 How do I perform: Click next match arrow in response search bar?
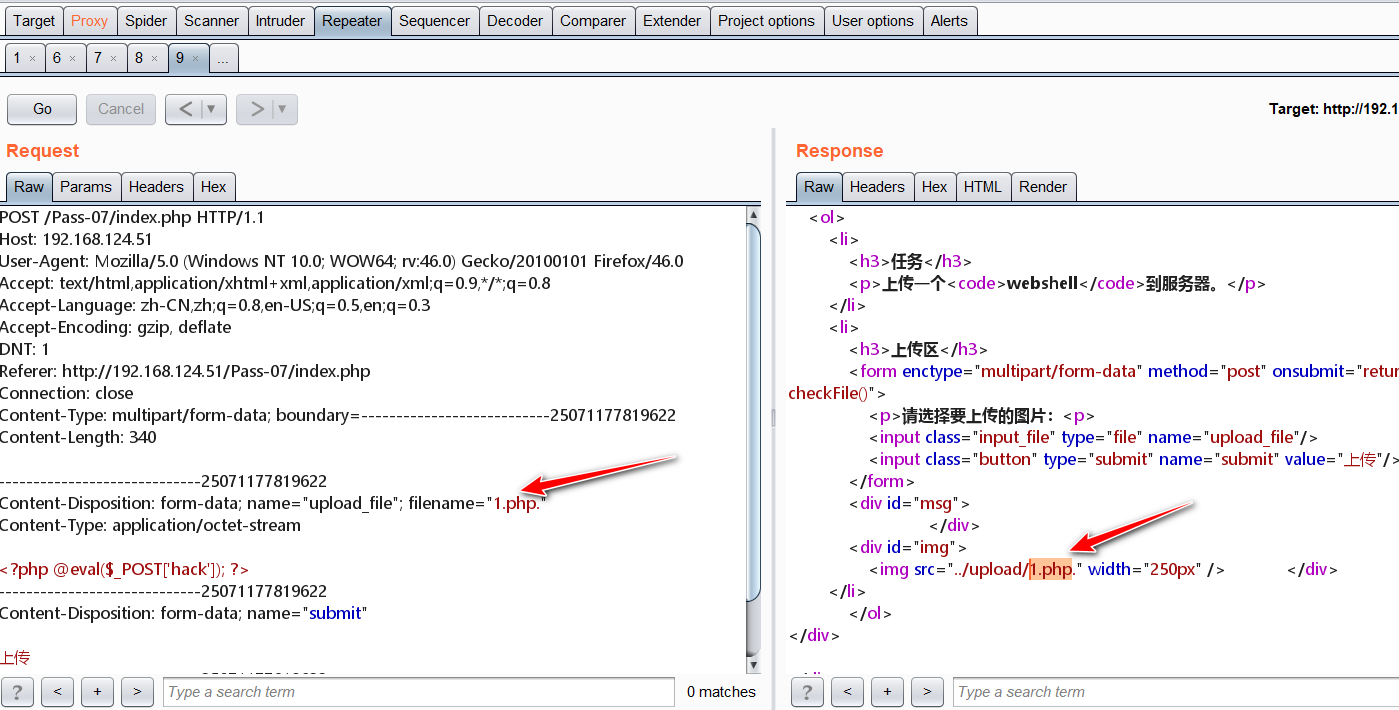coord(927,691)
